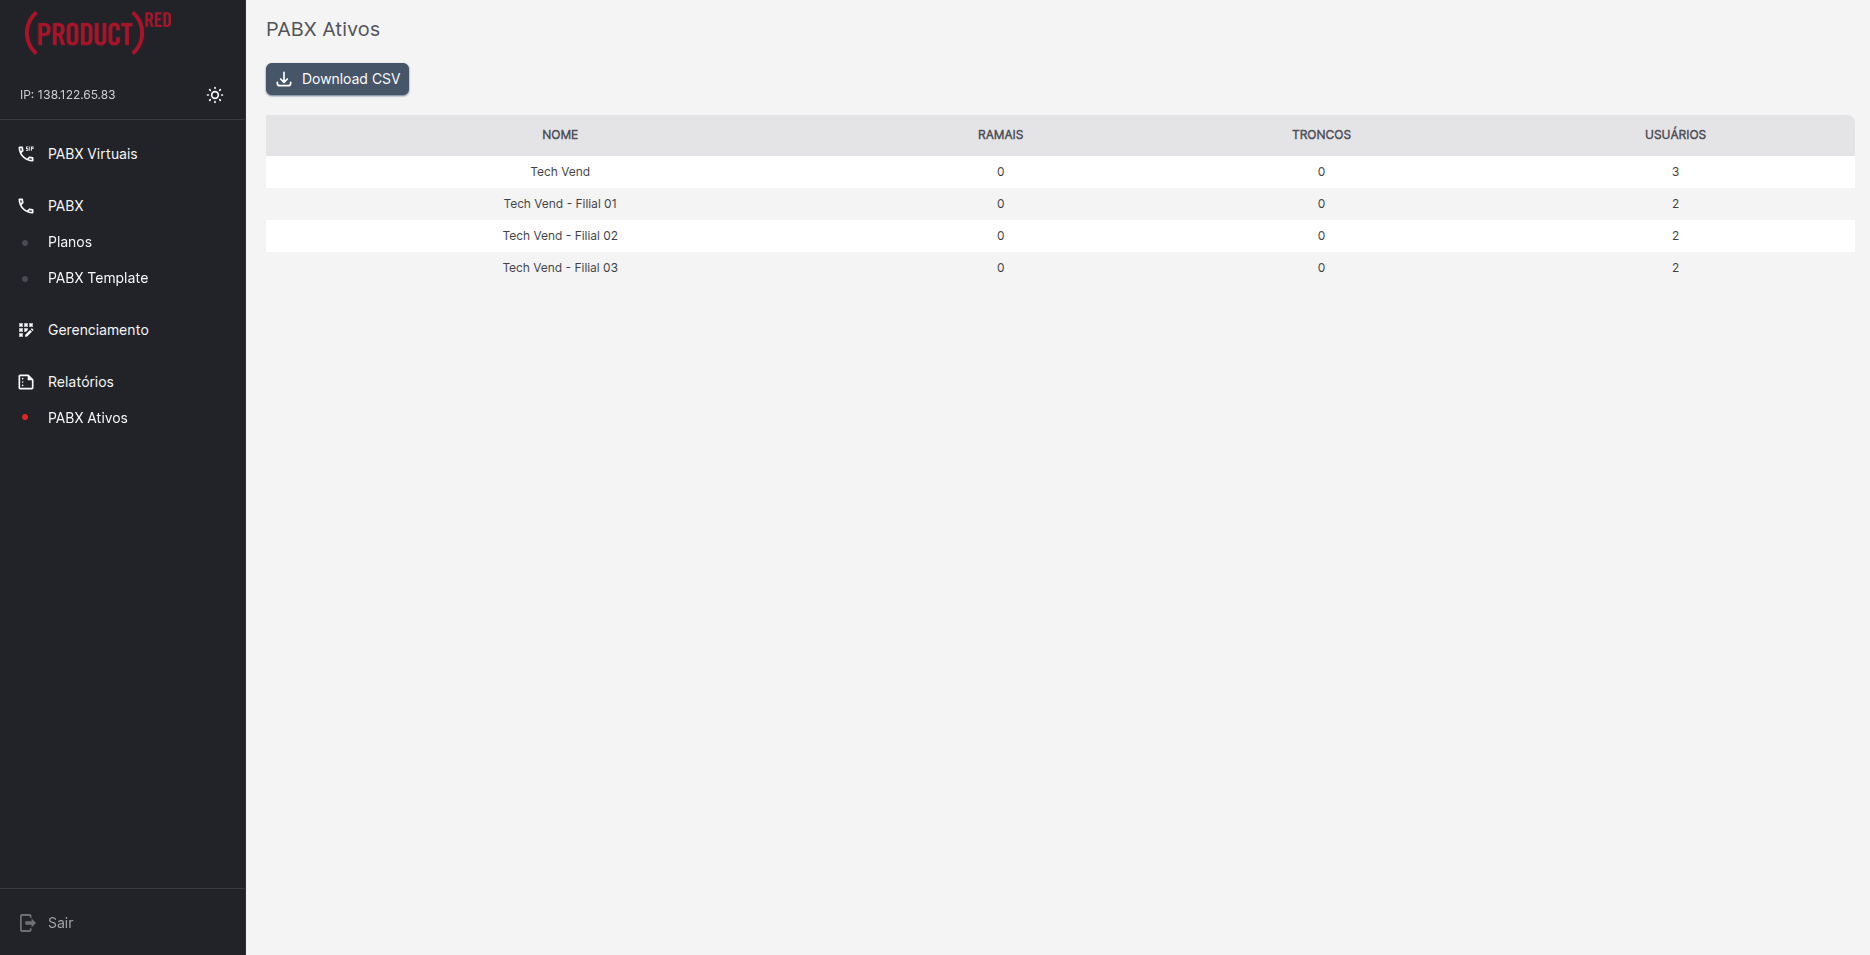The width and height of the screenshot is (1870, 955).
Task: Open the PABX Template submenu item
Action: 98,278
